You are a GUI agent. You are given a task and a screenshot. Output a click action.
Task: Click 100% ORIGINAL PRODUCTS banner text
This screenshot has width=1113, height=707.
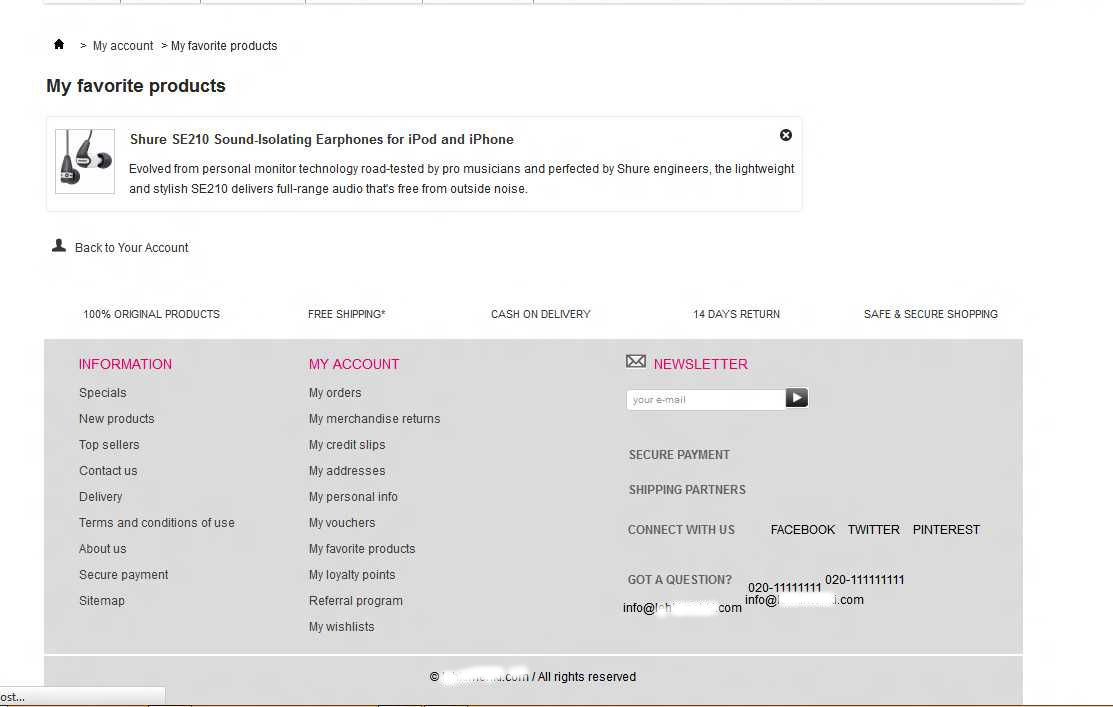coord(151,314)
